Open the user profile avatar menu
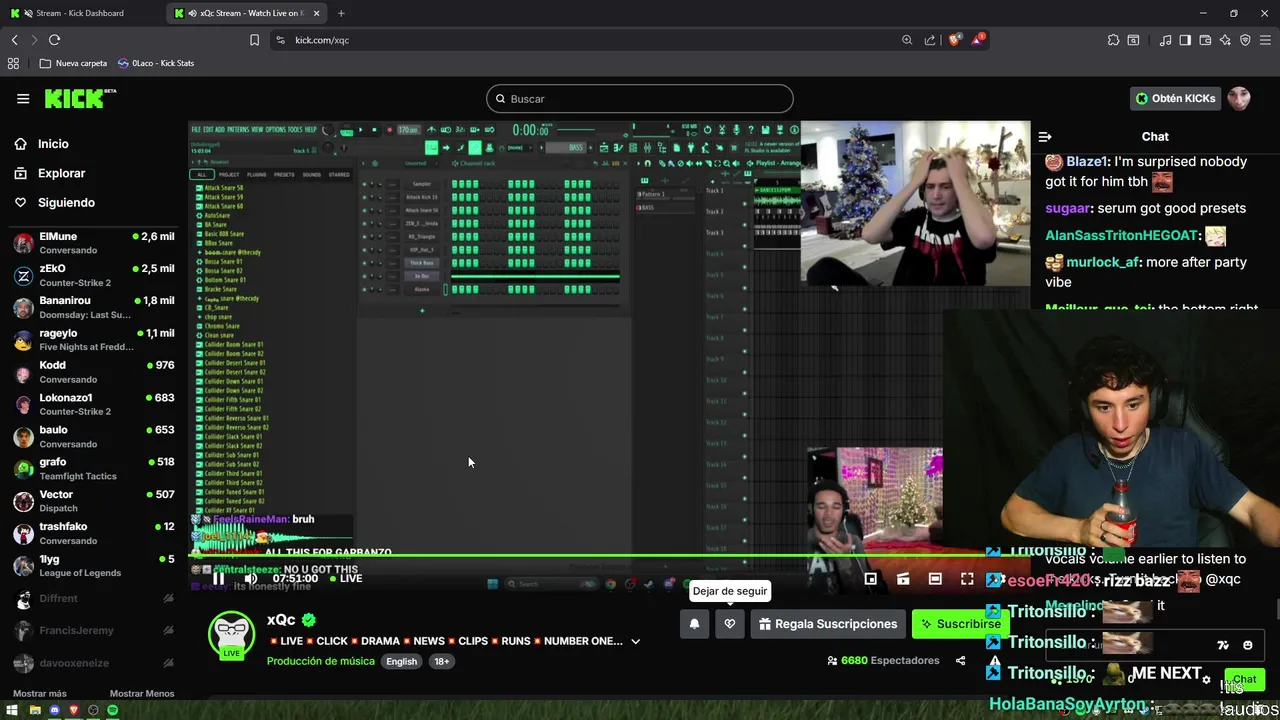This screenshot has height=720, width=1280. pyautogui.click(x=1239, y=98)
